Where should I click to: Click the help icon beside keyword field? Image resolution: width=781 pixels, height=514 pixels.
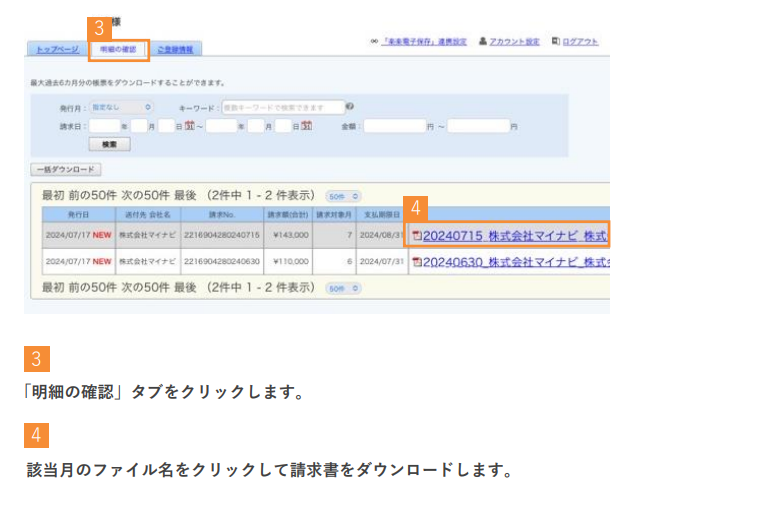[351, 106]
